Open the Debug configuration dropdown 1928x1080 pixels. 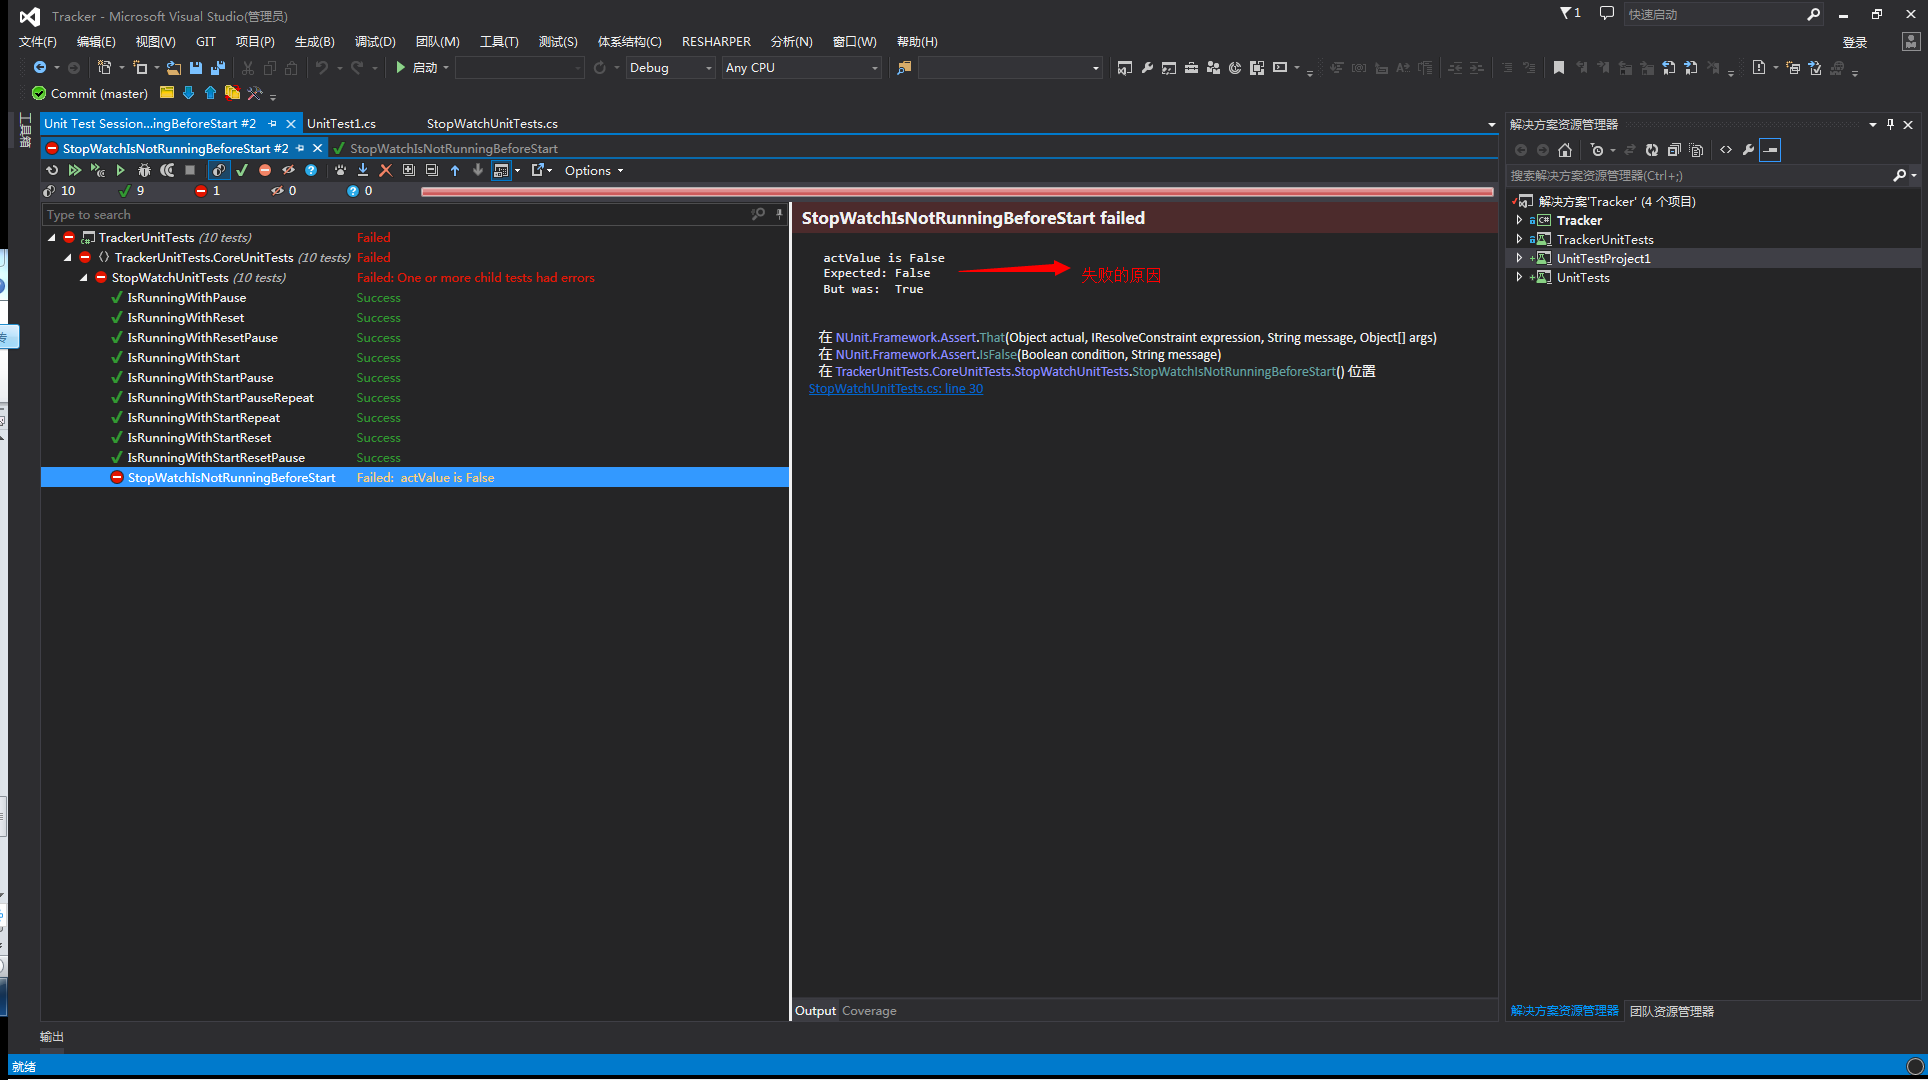point(670,68)
